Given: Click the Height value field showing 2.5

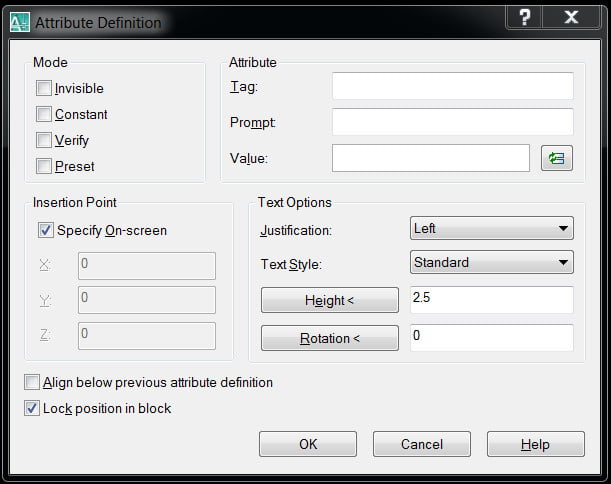Looking at the screenshot, I should pos(492,300).
